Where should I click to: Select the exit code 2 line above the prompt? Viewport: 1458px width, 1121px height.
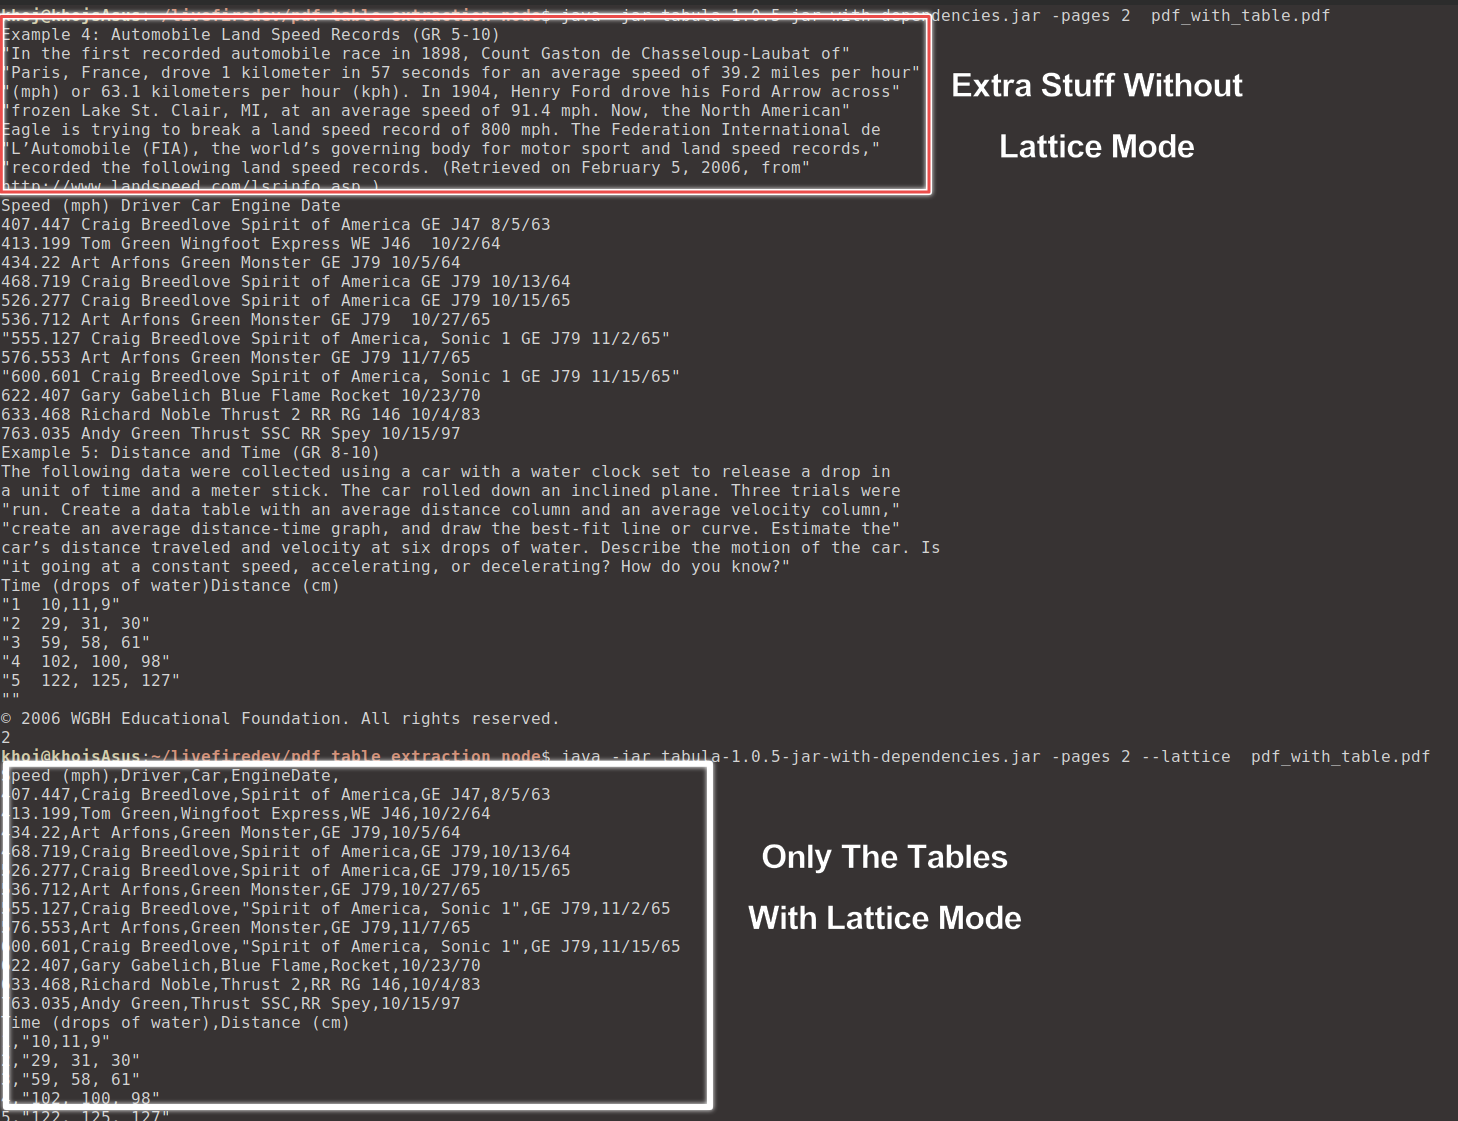8,737
